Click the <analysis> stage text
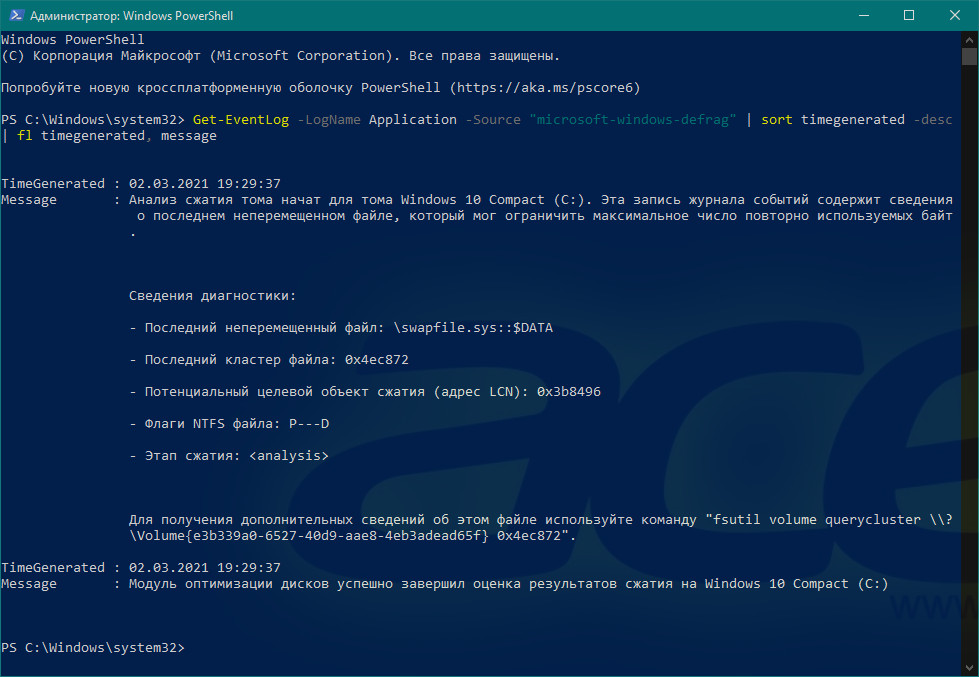The width and height of the screenshot is (979, 677). (288, 456)
